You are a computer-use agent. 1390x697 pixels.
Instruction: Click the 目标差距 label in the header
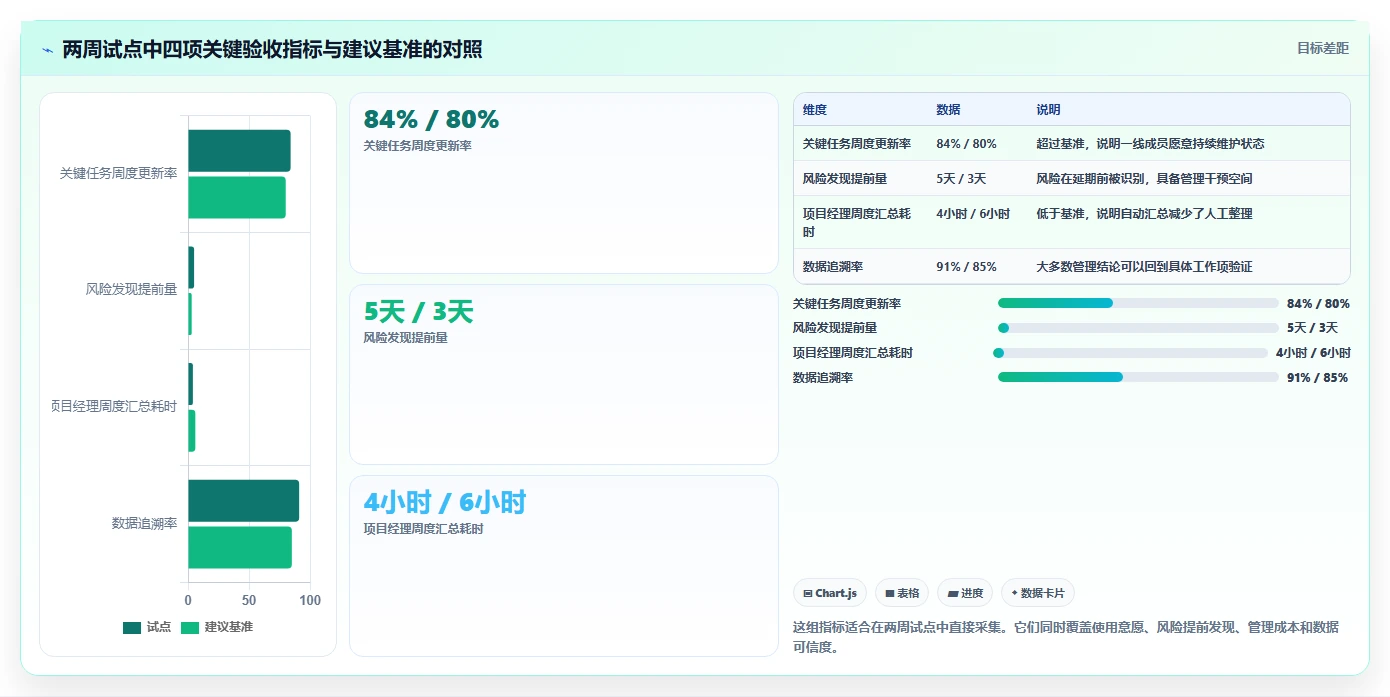coord(1323,48)
